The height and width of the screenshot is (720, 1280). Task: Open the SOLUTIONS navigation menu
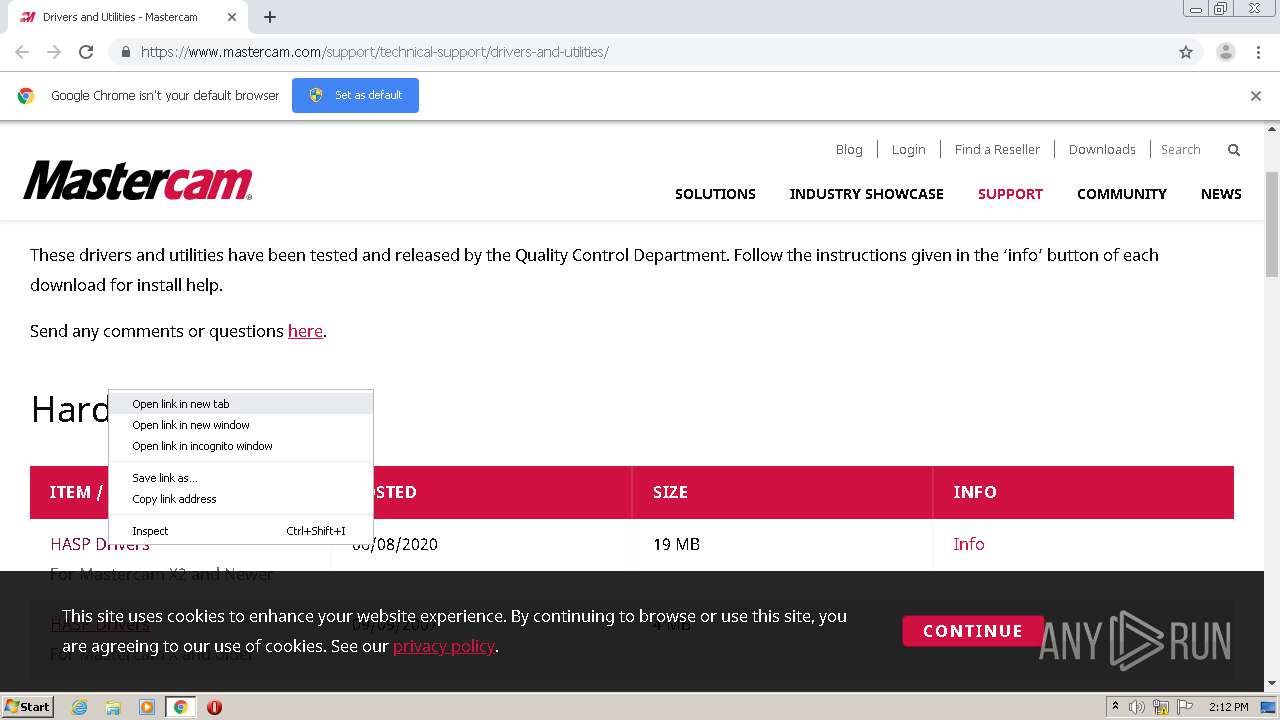pyautogui.click(x=715, y=194)
